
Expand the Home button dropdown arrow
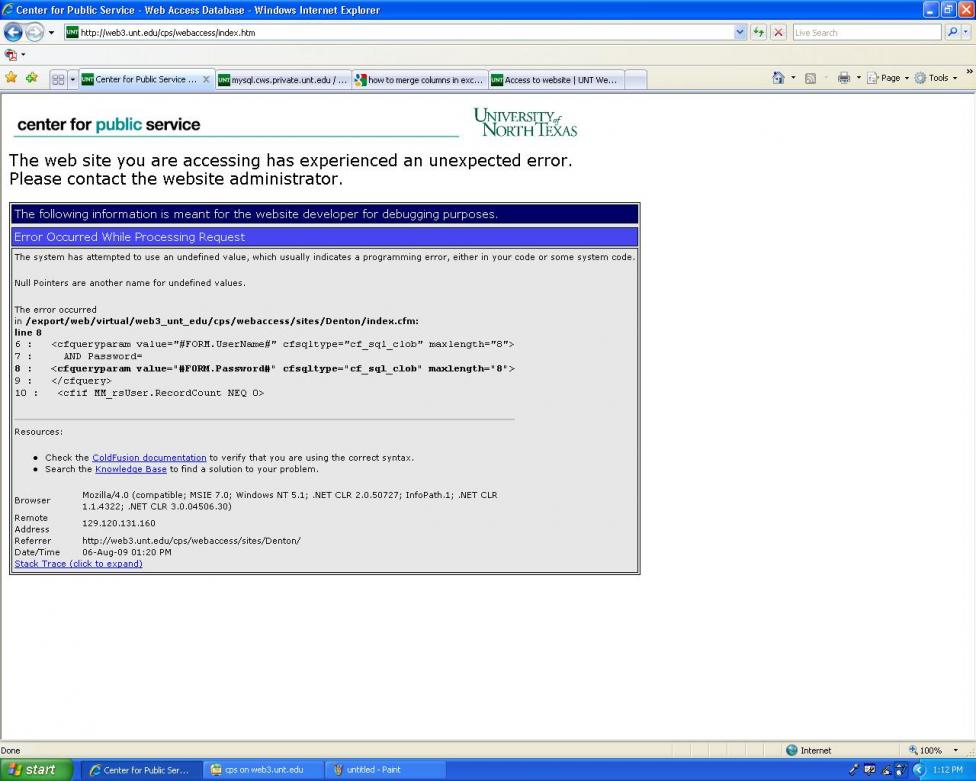(793, 78)
